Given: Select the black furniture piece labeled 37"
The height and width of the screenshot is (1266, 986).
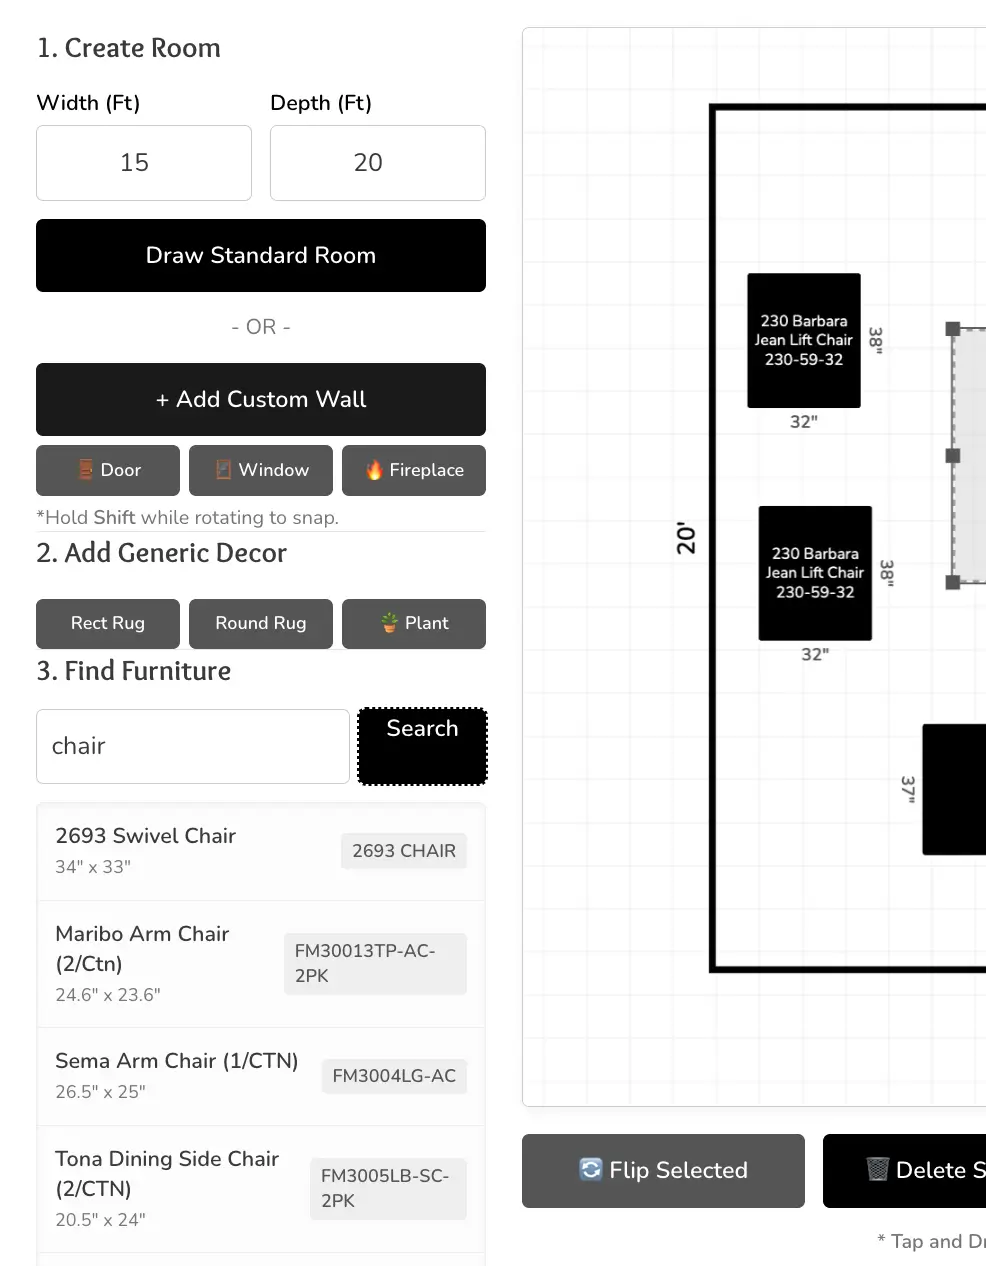Looking at the screenshot, I should tap(954, 789).
